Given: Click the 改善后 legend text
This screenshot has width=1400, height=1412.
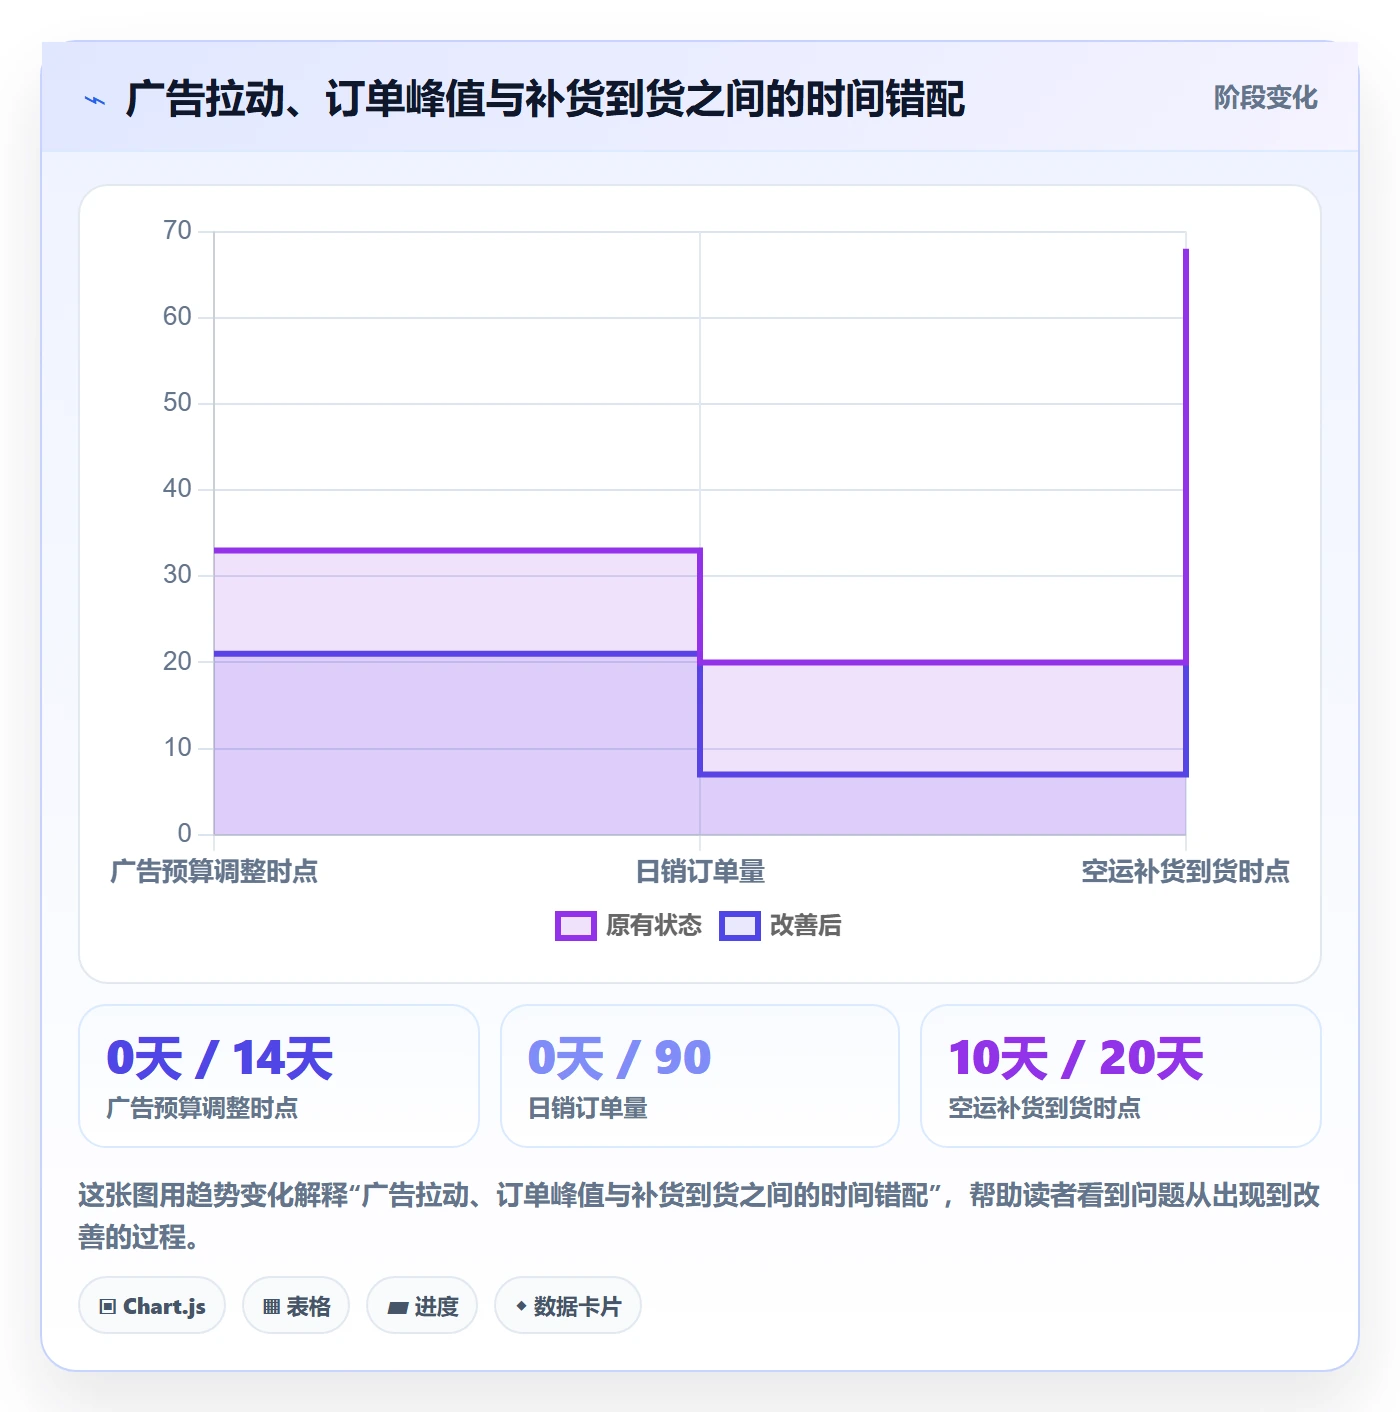Looking at the screenshot, I should click(805, 926).
